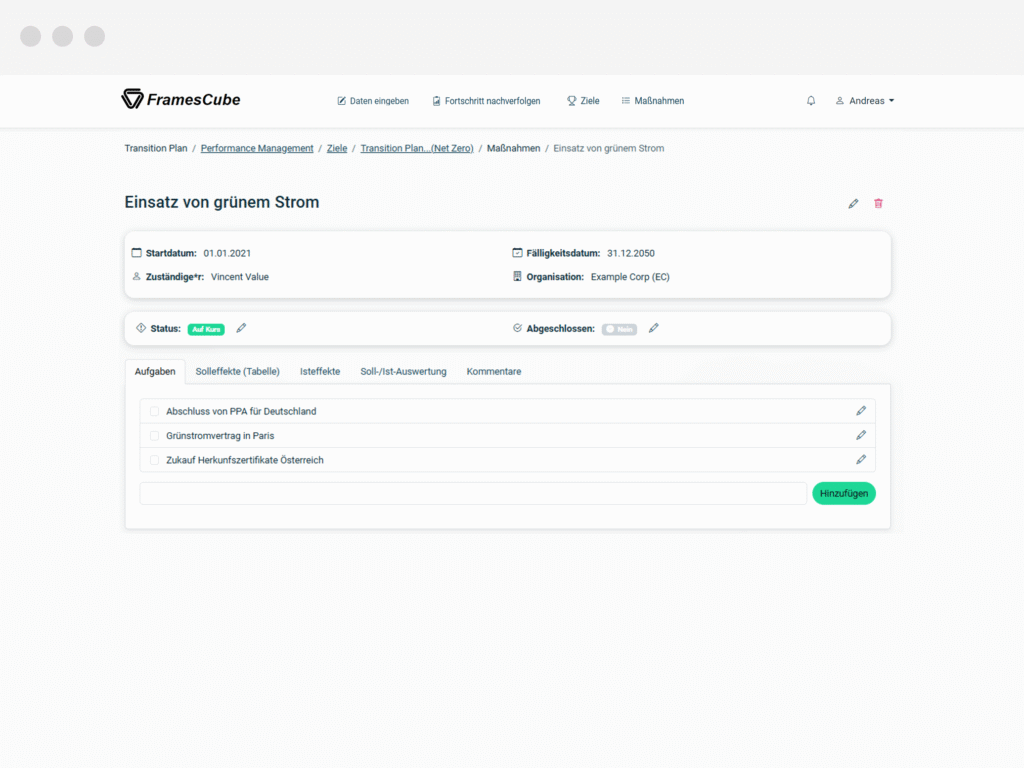Open the notifications bell icon
The image size is (1024, 768).
point(810,101)
